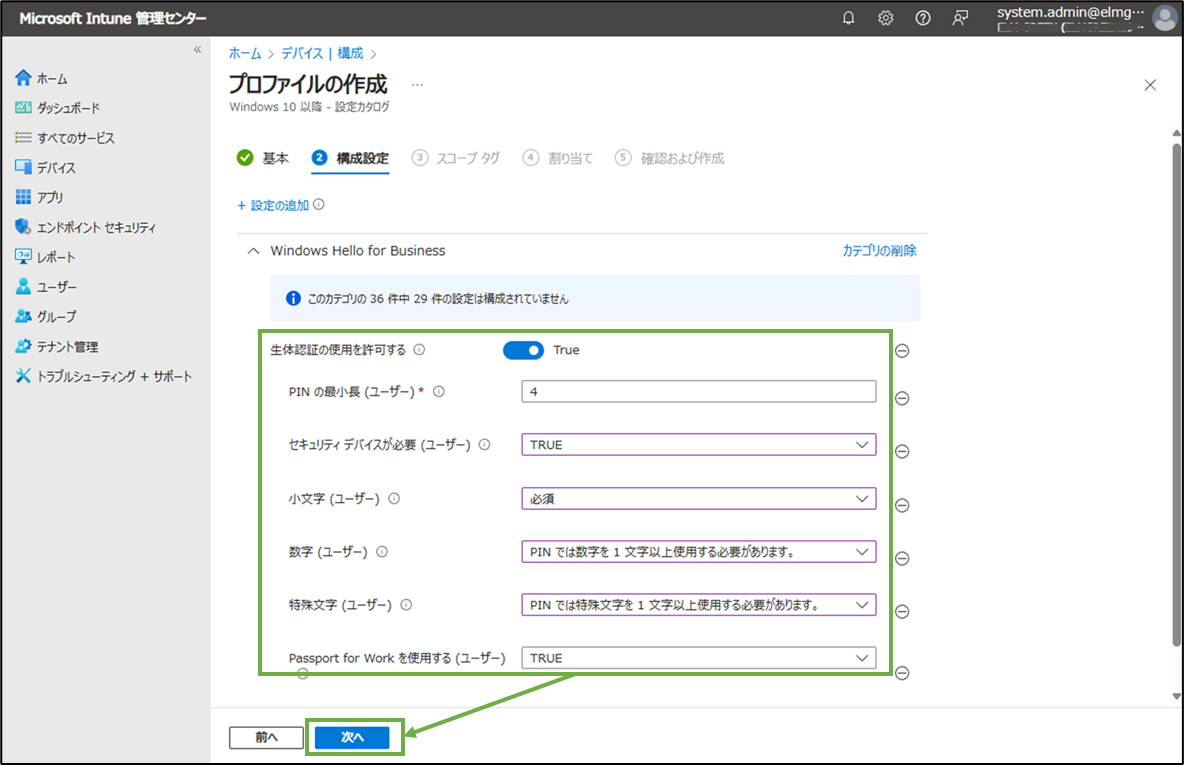
Task: Click the info icon beside PIN の最小長
Action: coord(439,391)
